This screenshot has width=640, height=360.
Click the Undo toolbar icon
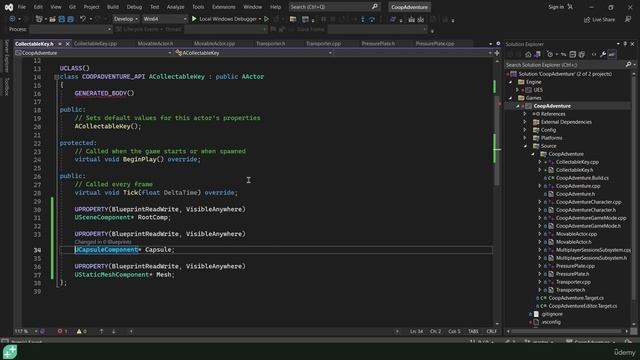(83, 19)
